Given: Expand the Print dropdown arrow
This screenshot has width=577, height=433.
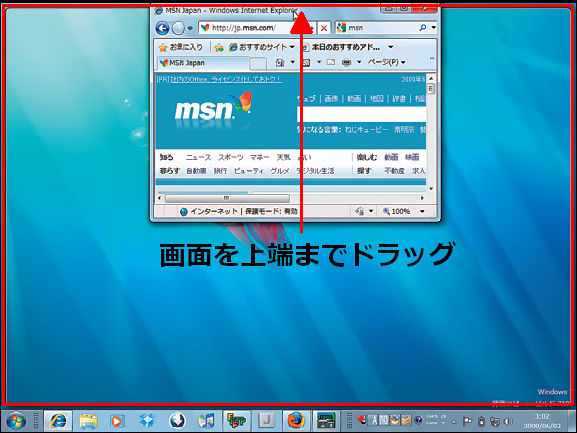Looking at the screenshot, I should (x=359, y=62).
